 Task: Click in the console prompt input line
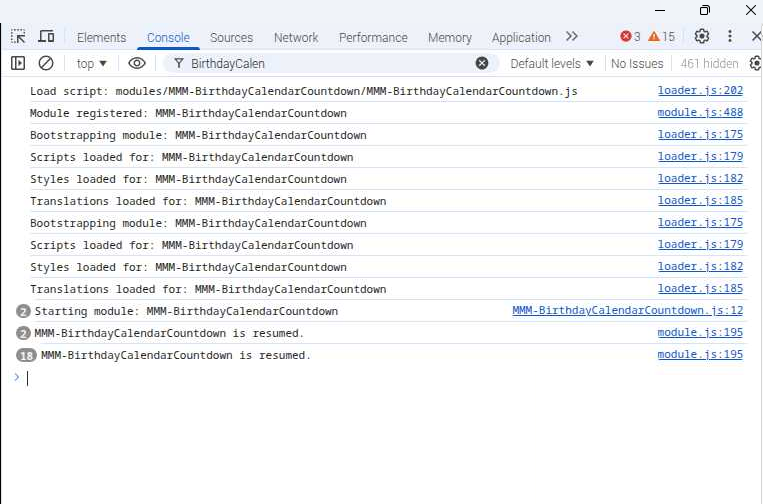[x=380, y=378]
